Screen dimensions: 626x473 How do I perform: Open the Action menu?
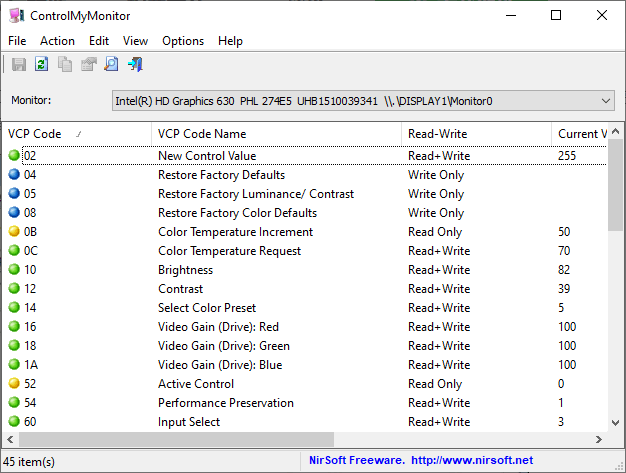(x=57, y=41)
